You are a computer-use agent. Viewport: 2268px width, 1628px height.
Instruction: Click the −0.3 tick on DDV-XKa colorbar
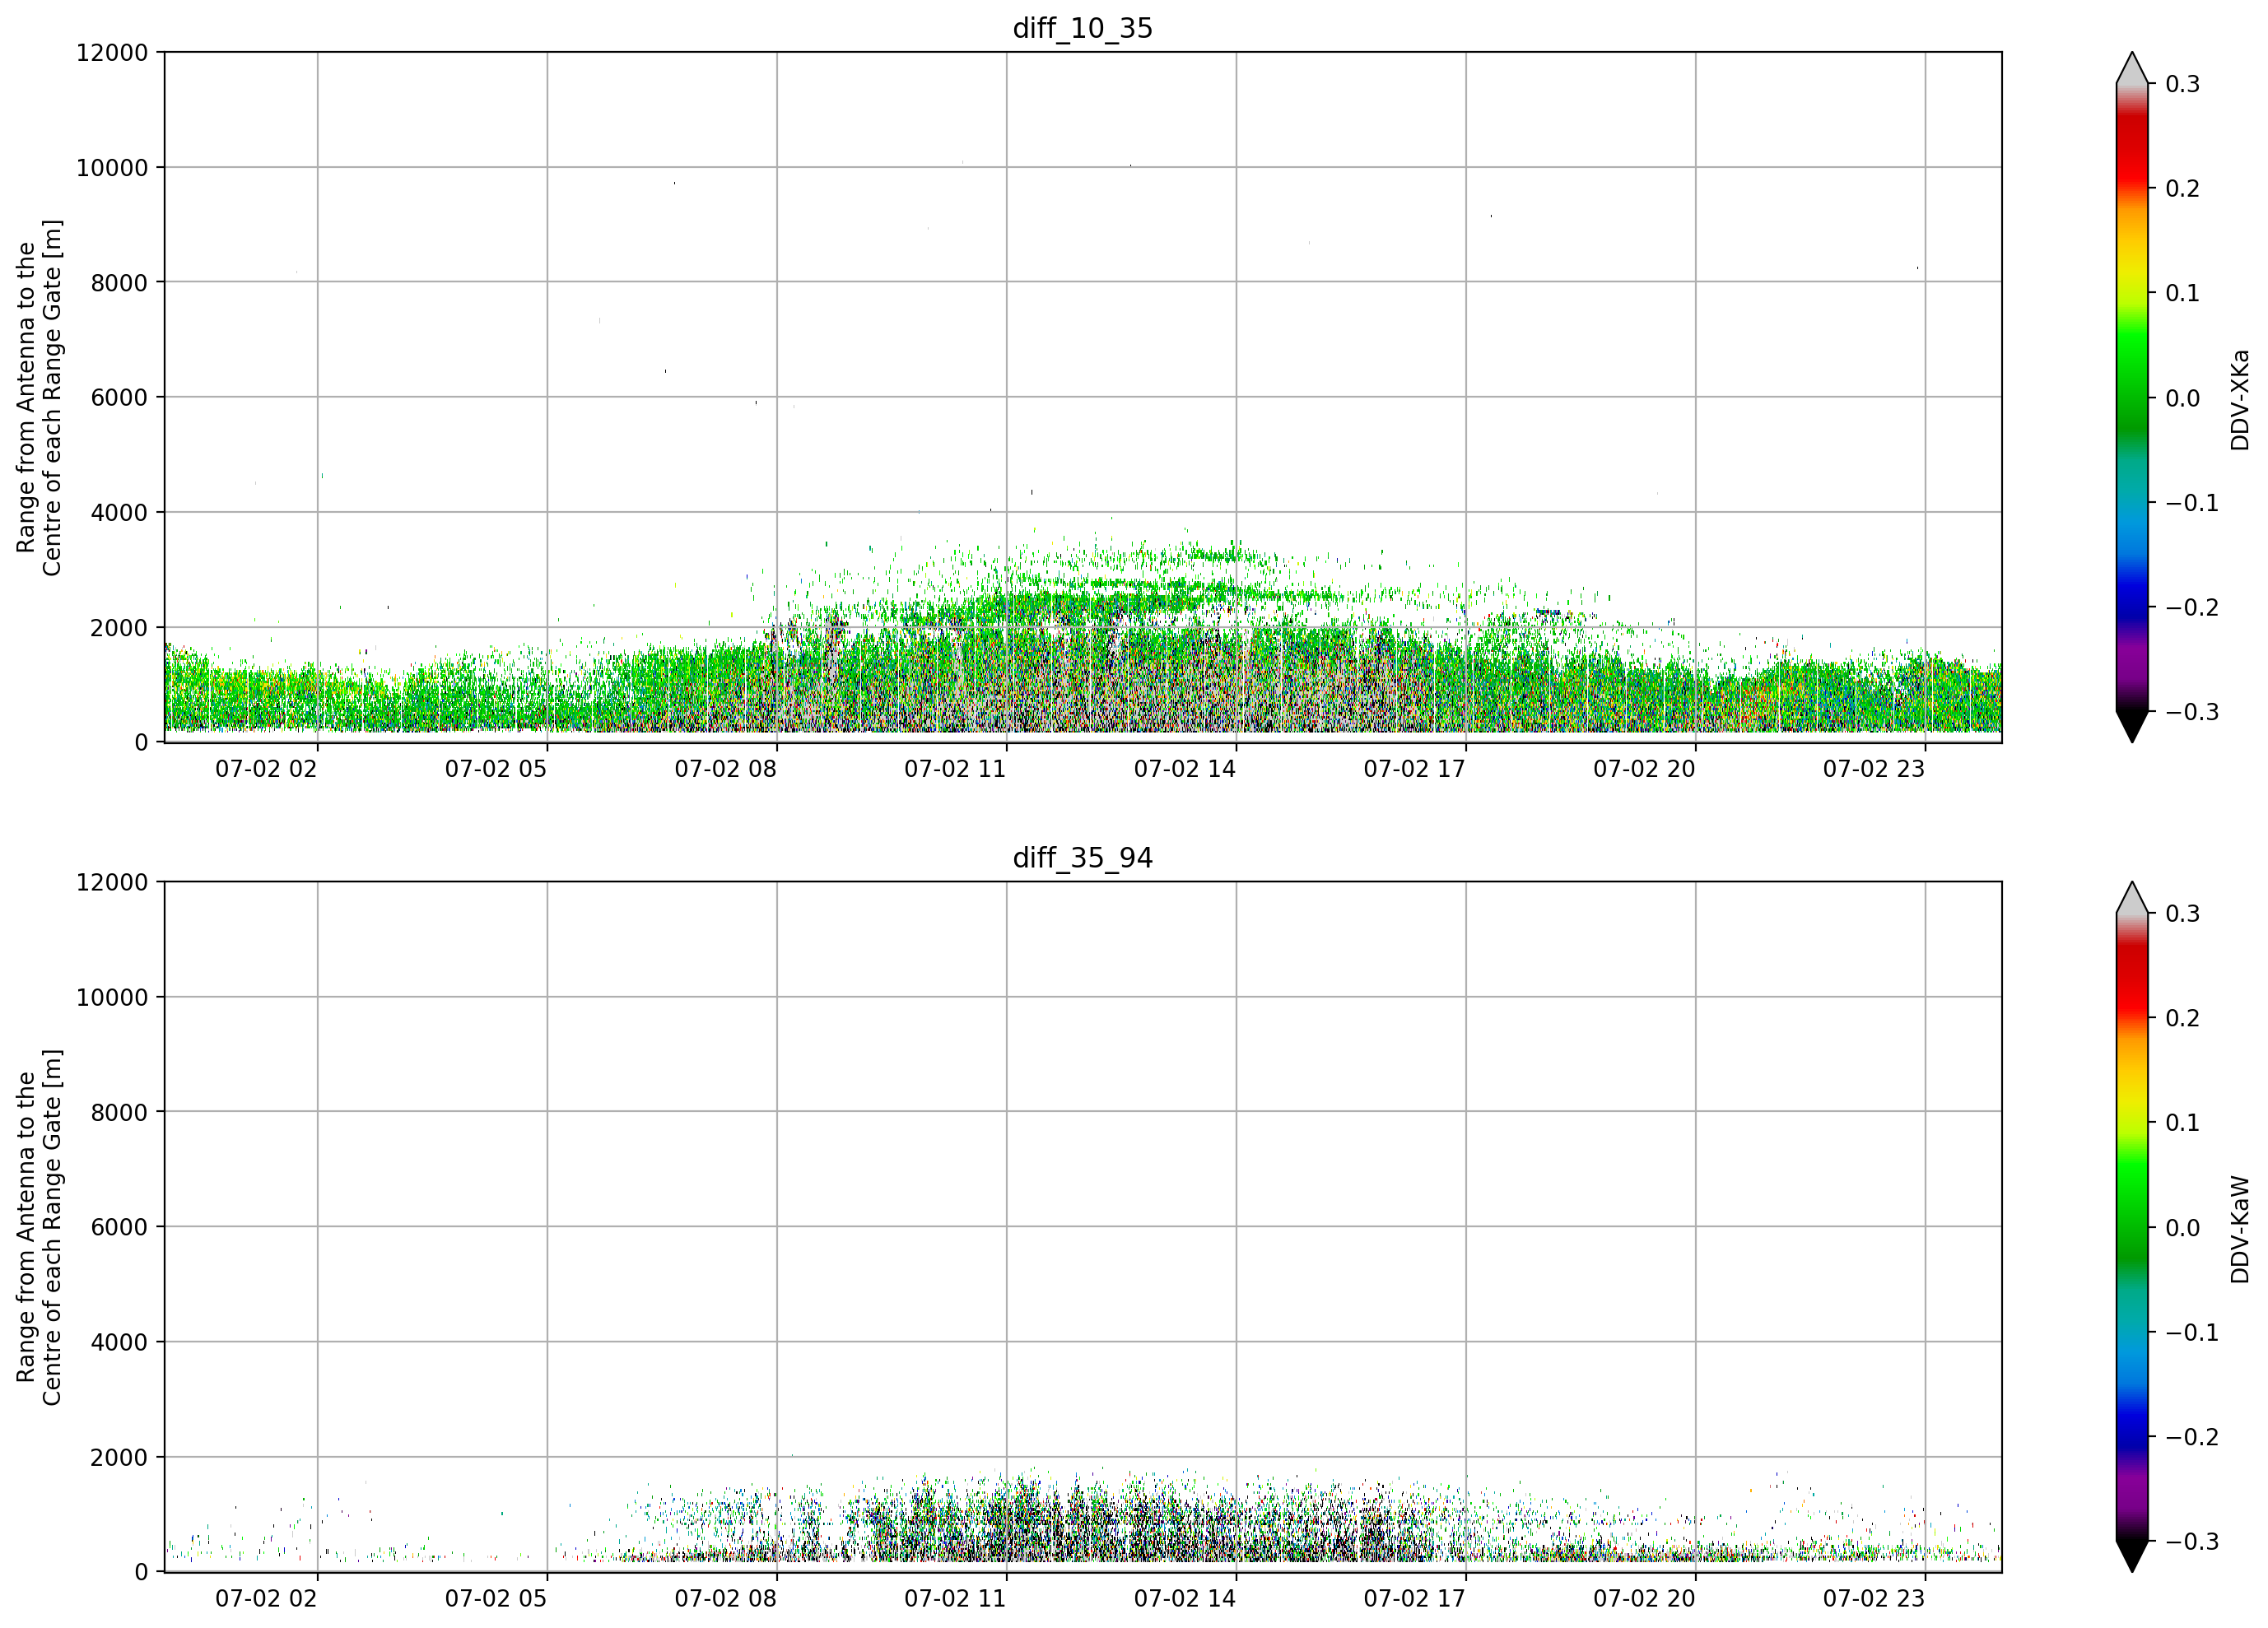(x=2192, y=712)
